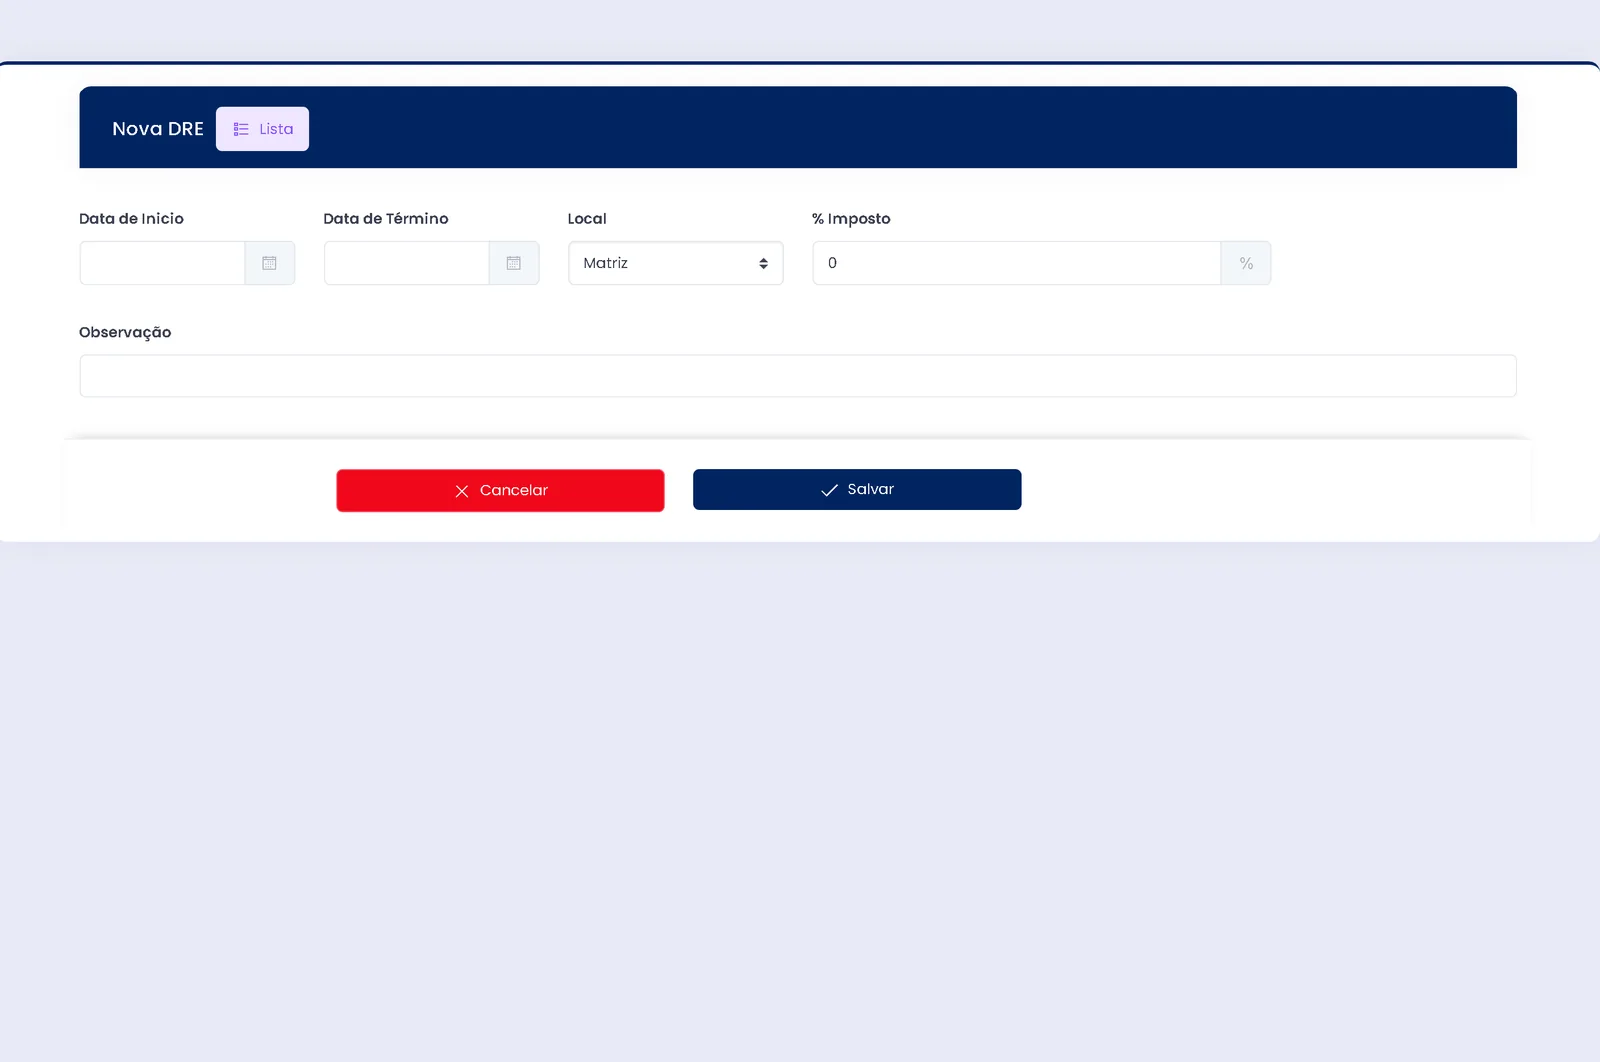The width and height of the screenshot is (1600, 1062).
Task: Click the Data de Término label
Action: coord(386,219)
